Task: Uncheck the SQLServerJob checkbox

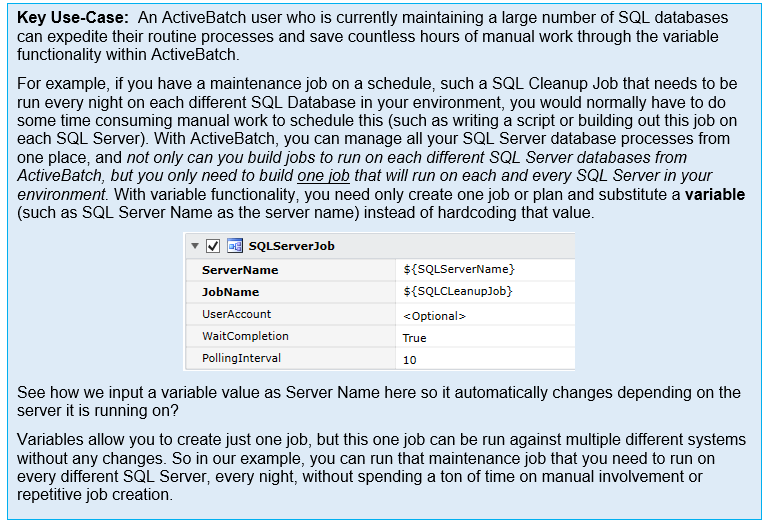Action: pyautogui.click(x=213, y=246)
